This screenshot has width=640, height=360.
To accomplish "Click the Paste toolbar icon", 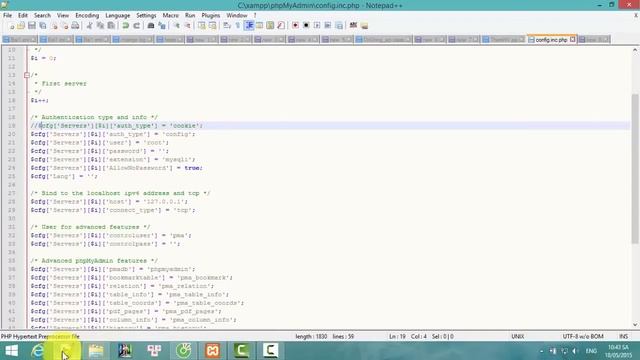I will (x=111, y=26).
